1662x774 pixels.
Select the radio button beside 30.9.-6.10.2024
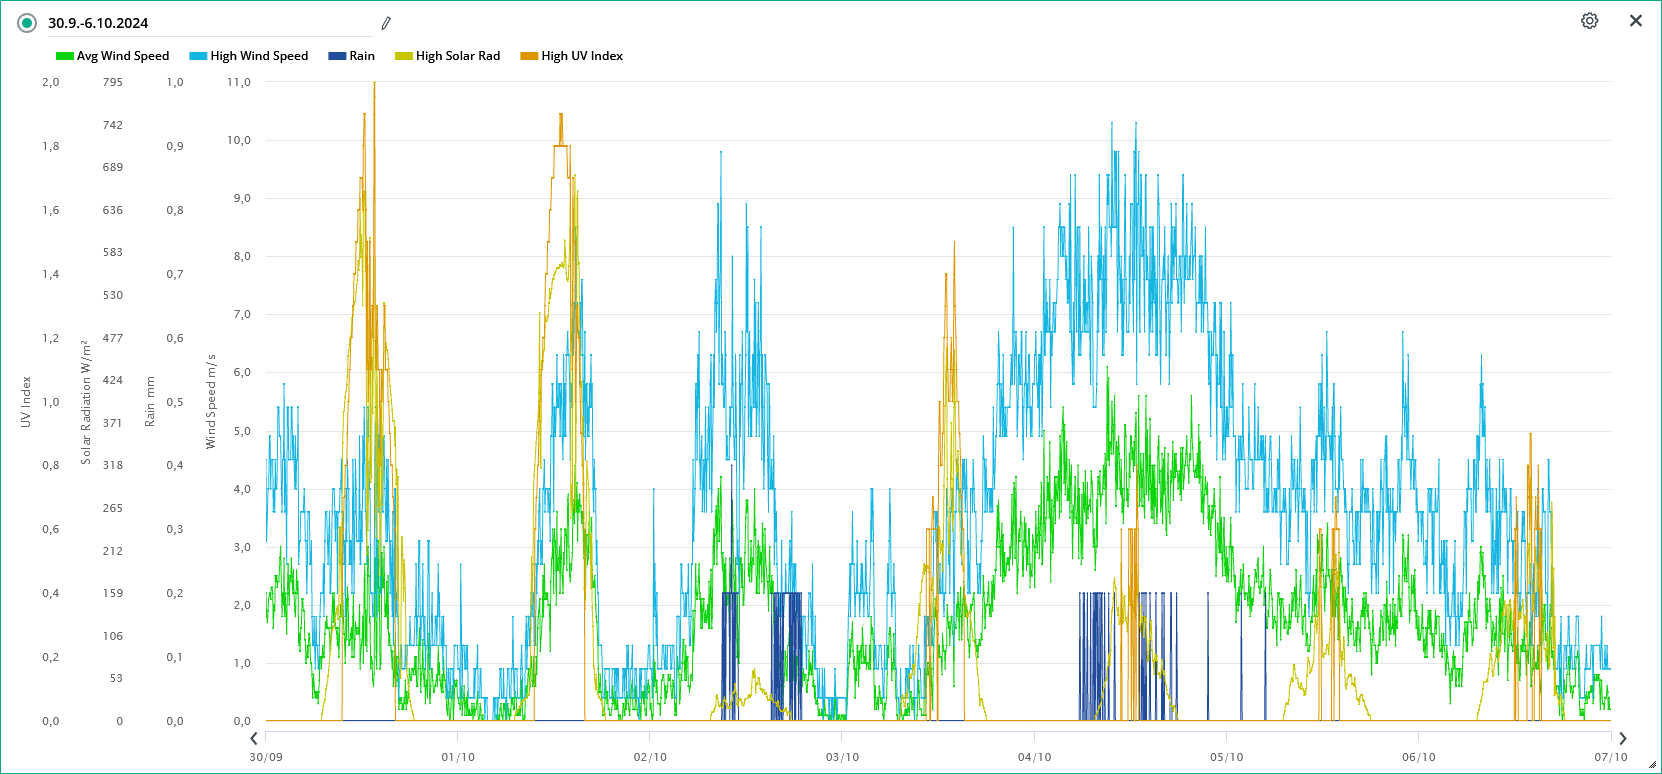tap(27, 23)
